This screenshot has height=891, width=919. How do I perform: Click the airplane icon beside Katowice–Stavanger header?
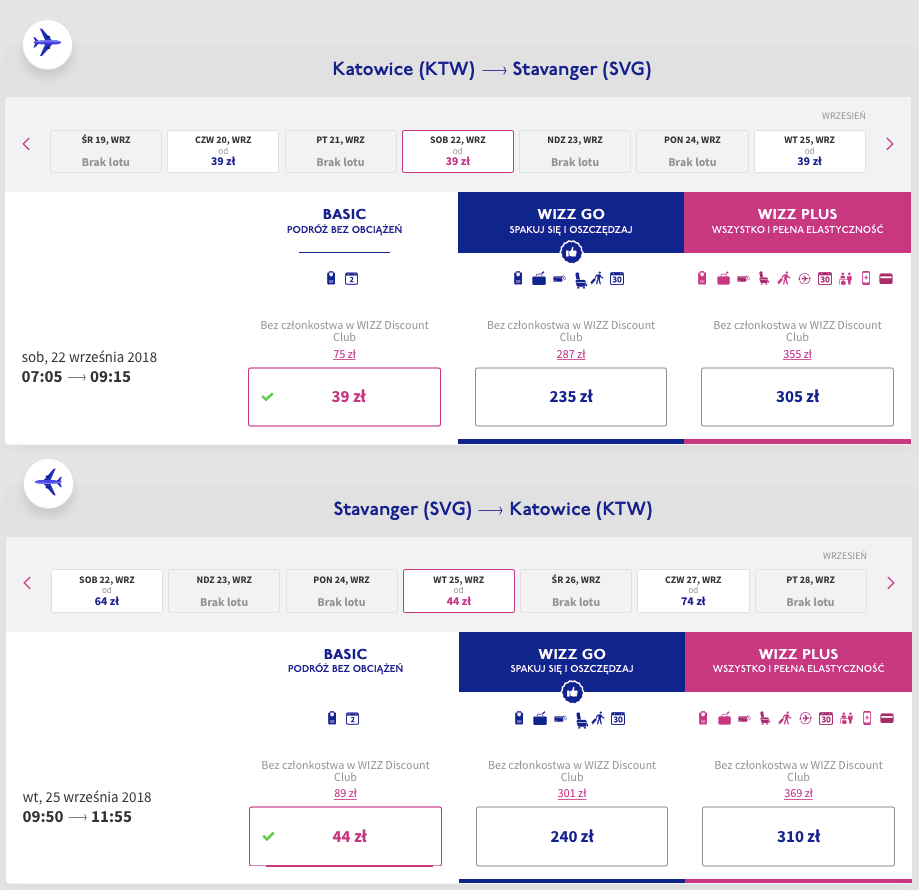47,45
